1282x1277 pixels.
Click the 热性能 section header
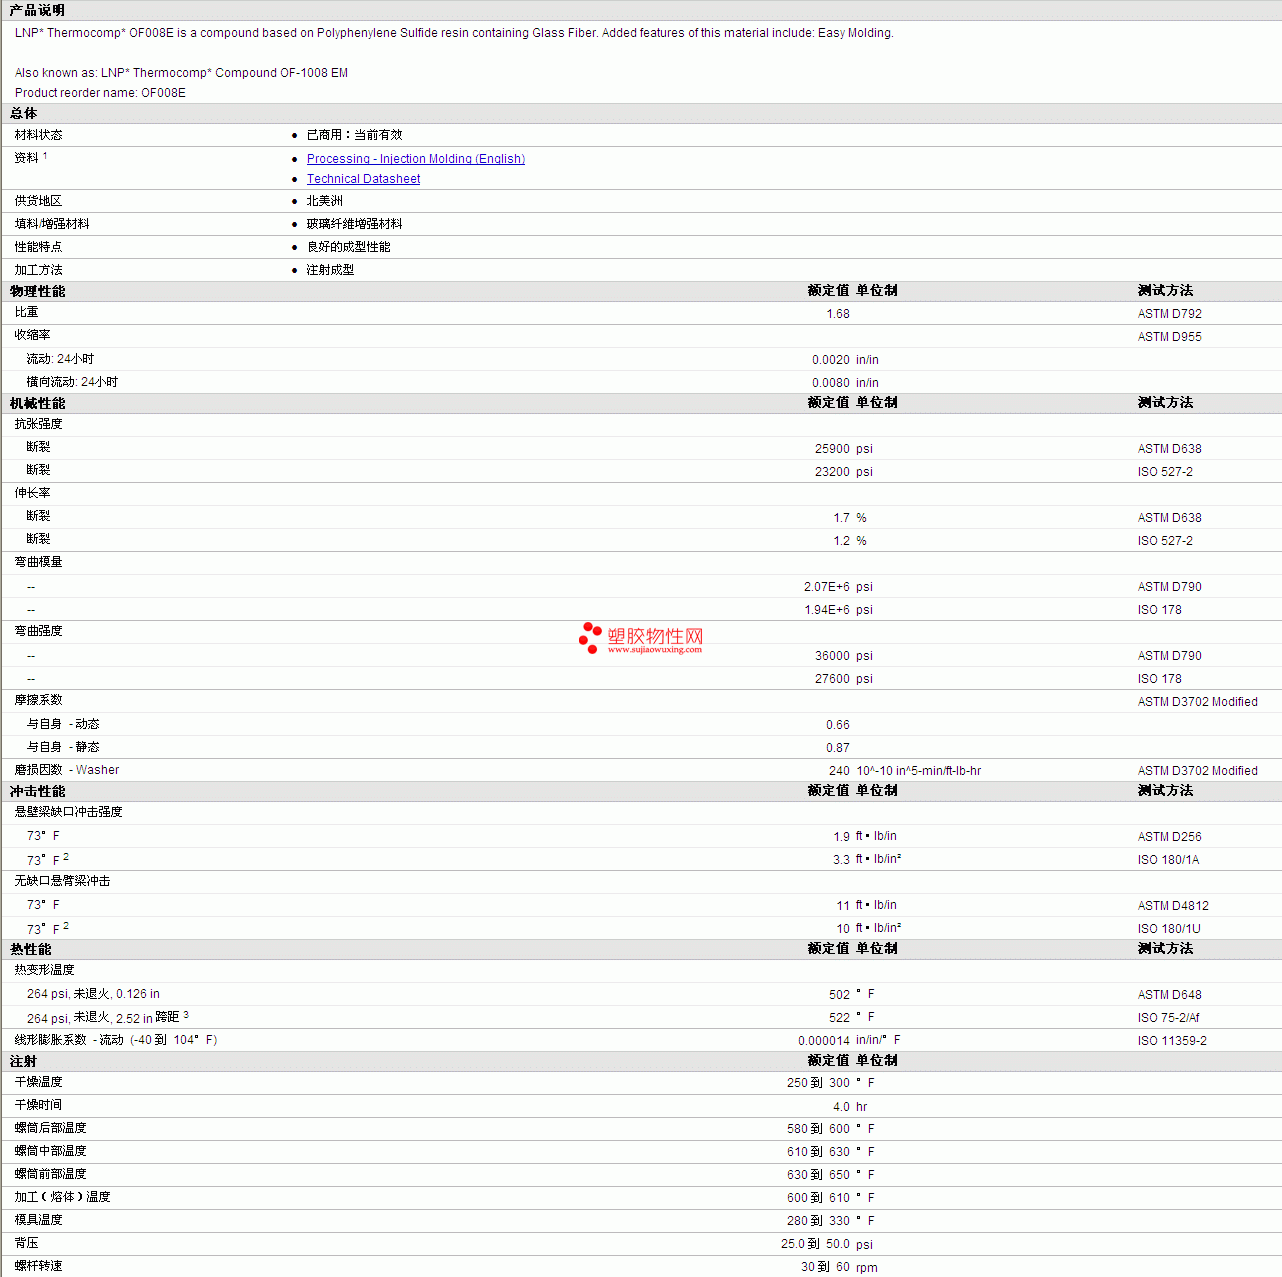[x=30, y=950]
